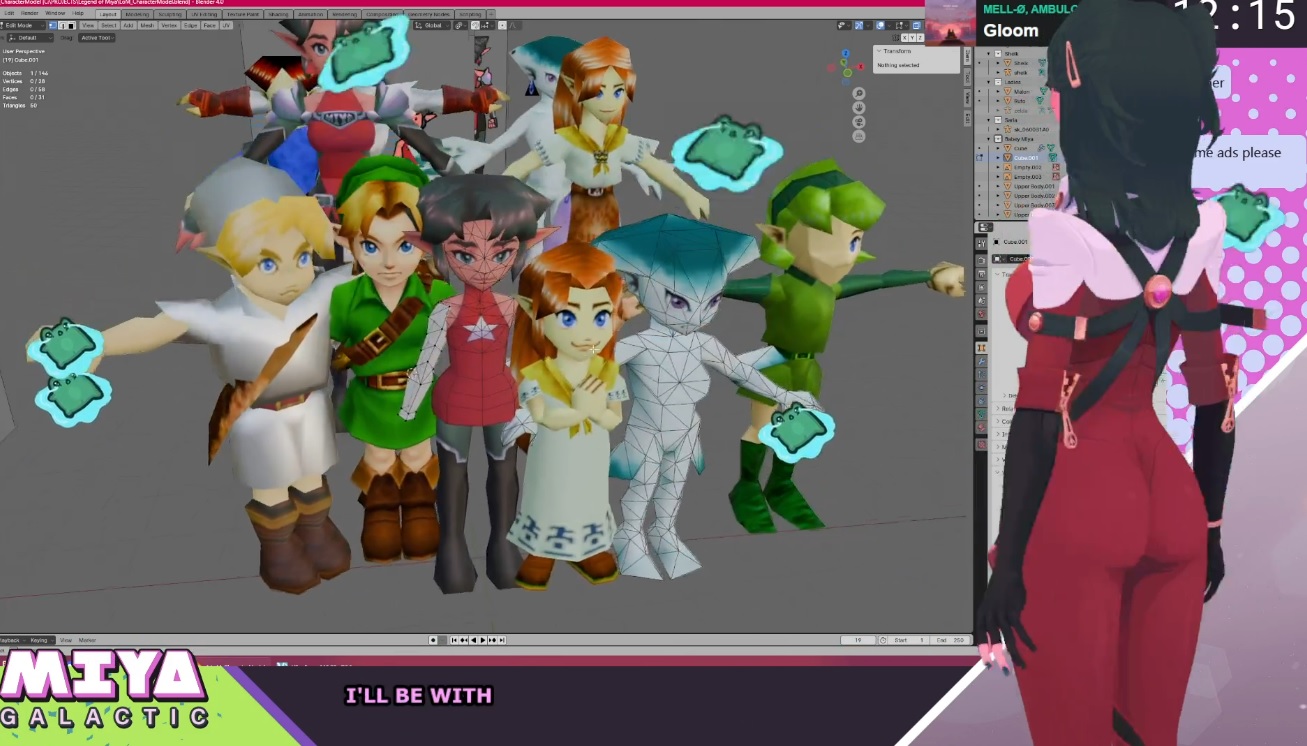1307x746 pixels.
Task: Open the Edit menu
Action: pos(9,13)
